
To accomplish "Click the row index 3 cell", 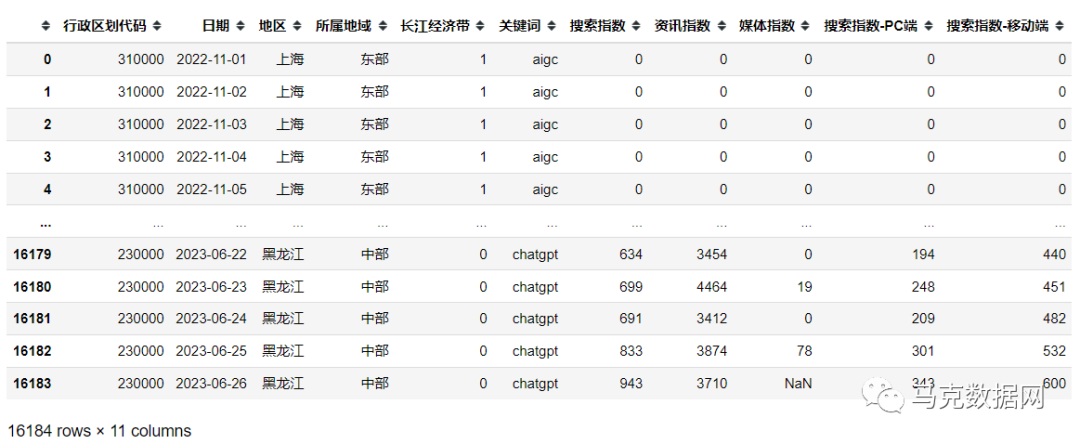I will pyautogui.click(x=48, y=157).
